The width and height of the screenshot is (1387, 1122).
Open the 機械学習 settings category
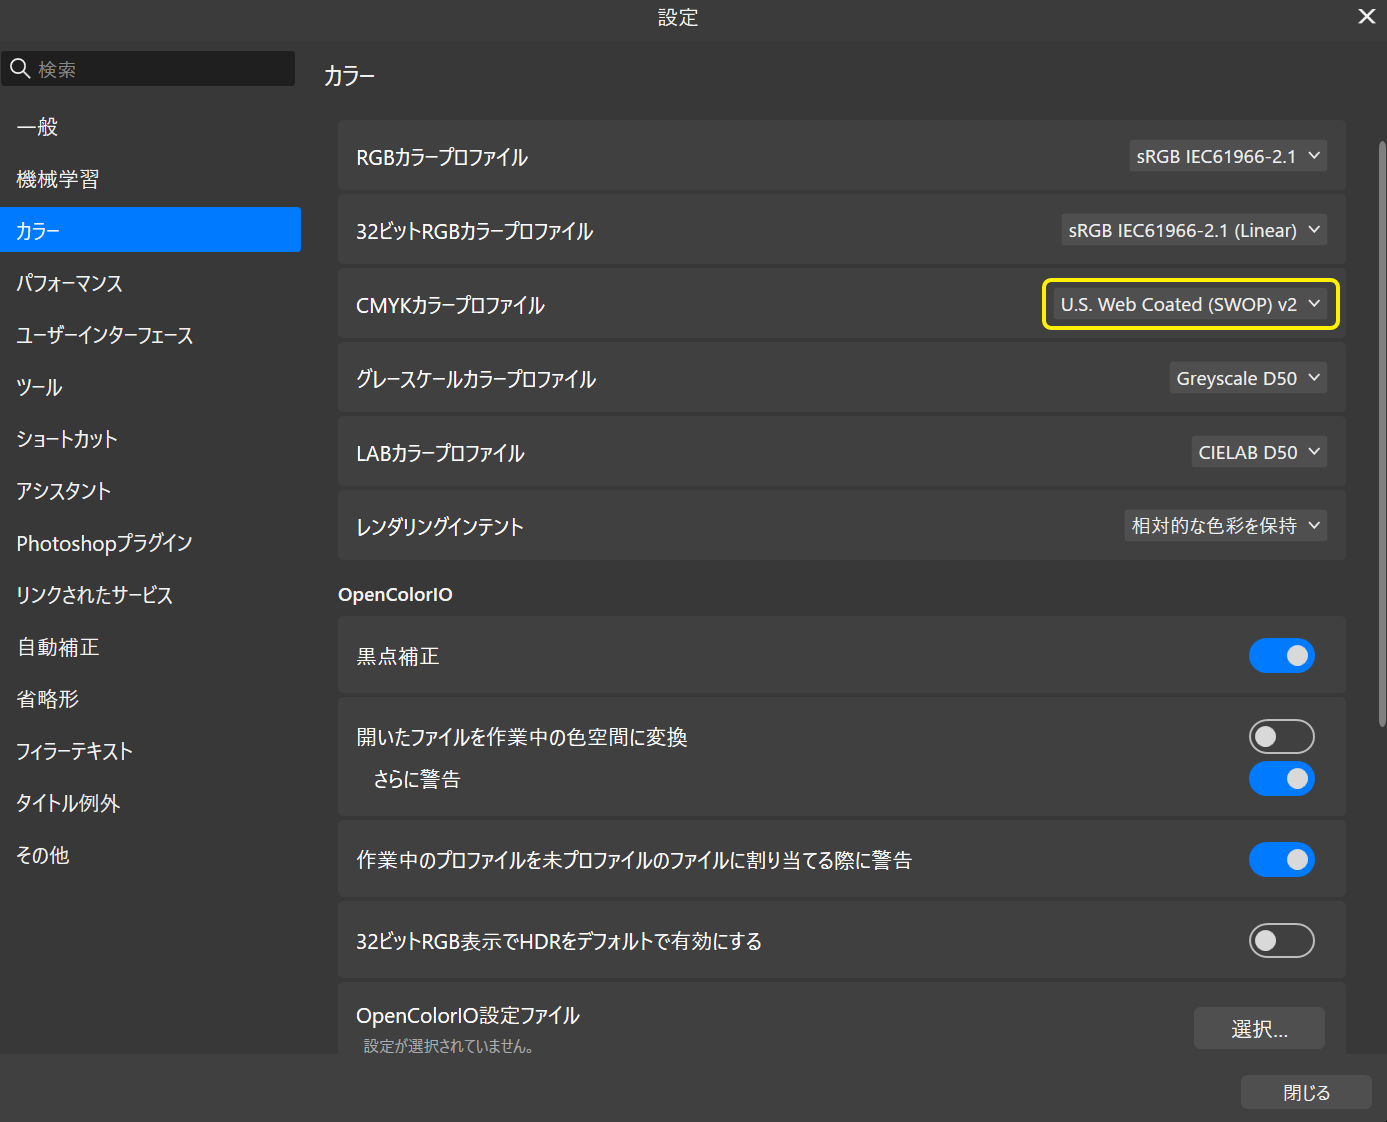tap(150, 179)
